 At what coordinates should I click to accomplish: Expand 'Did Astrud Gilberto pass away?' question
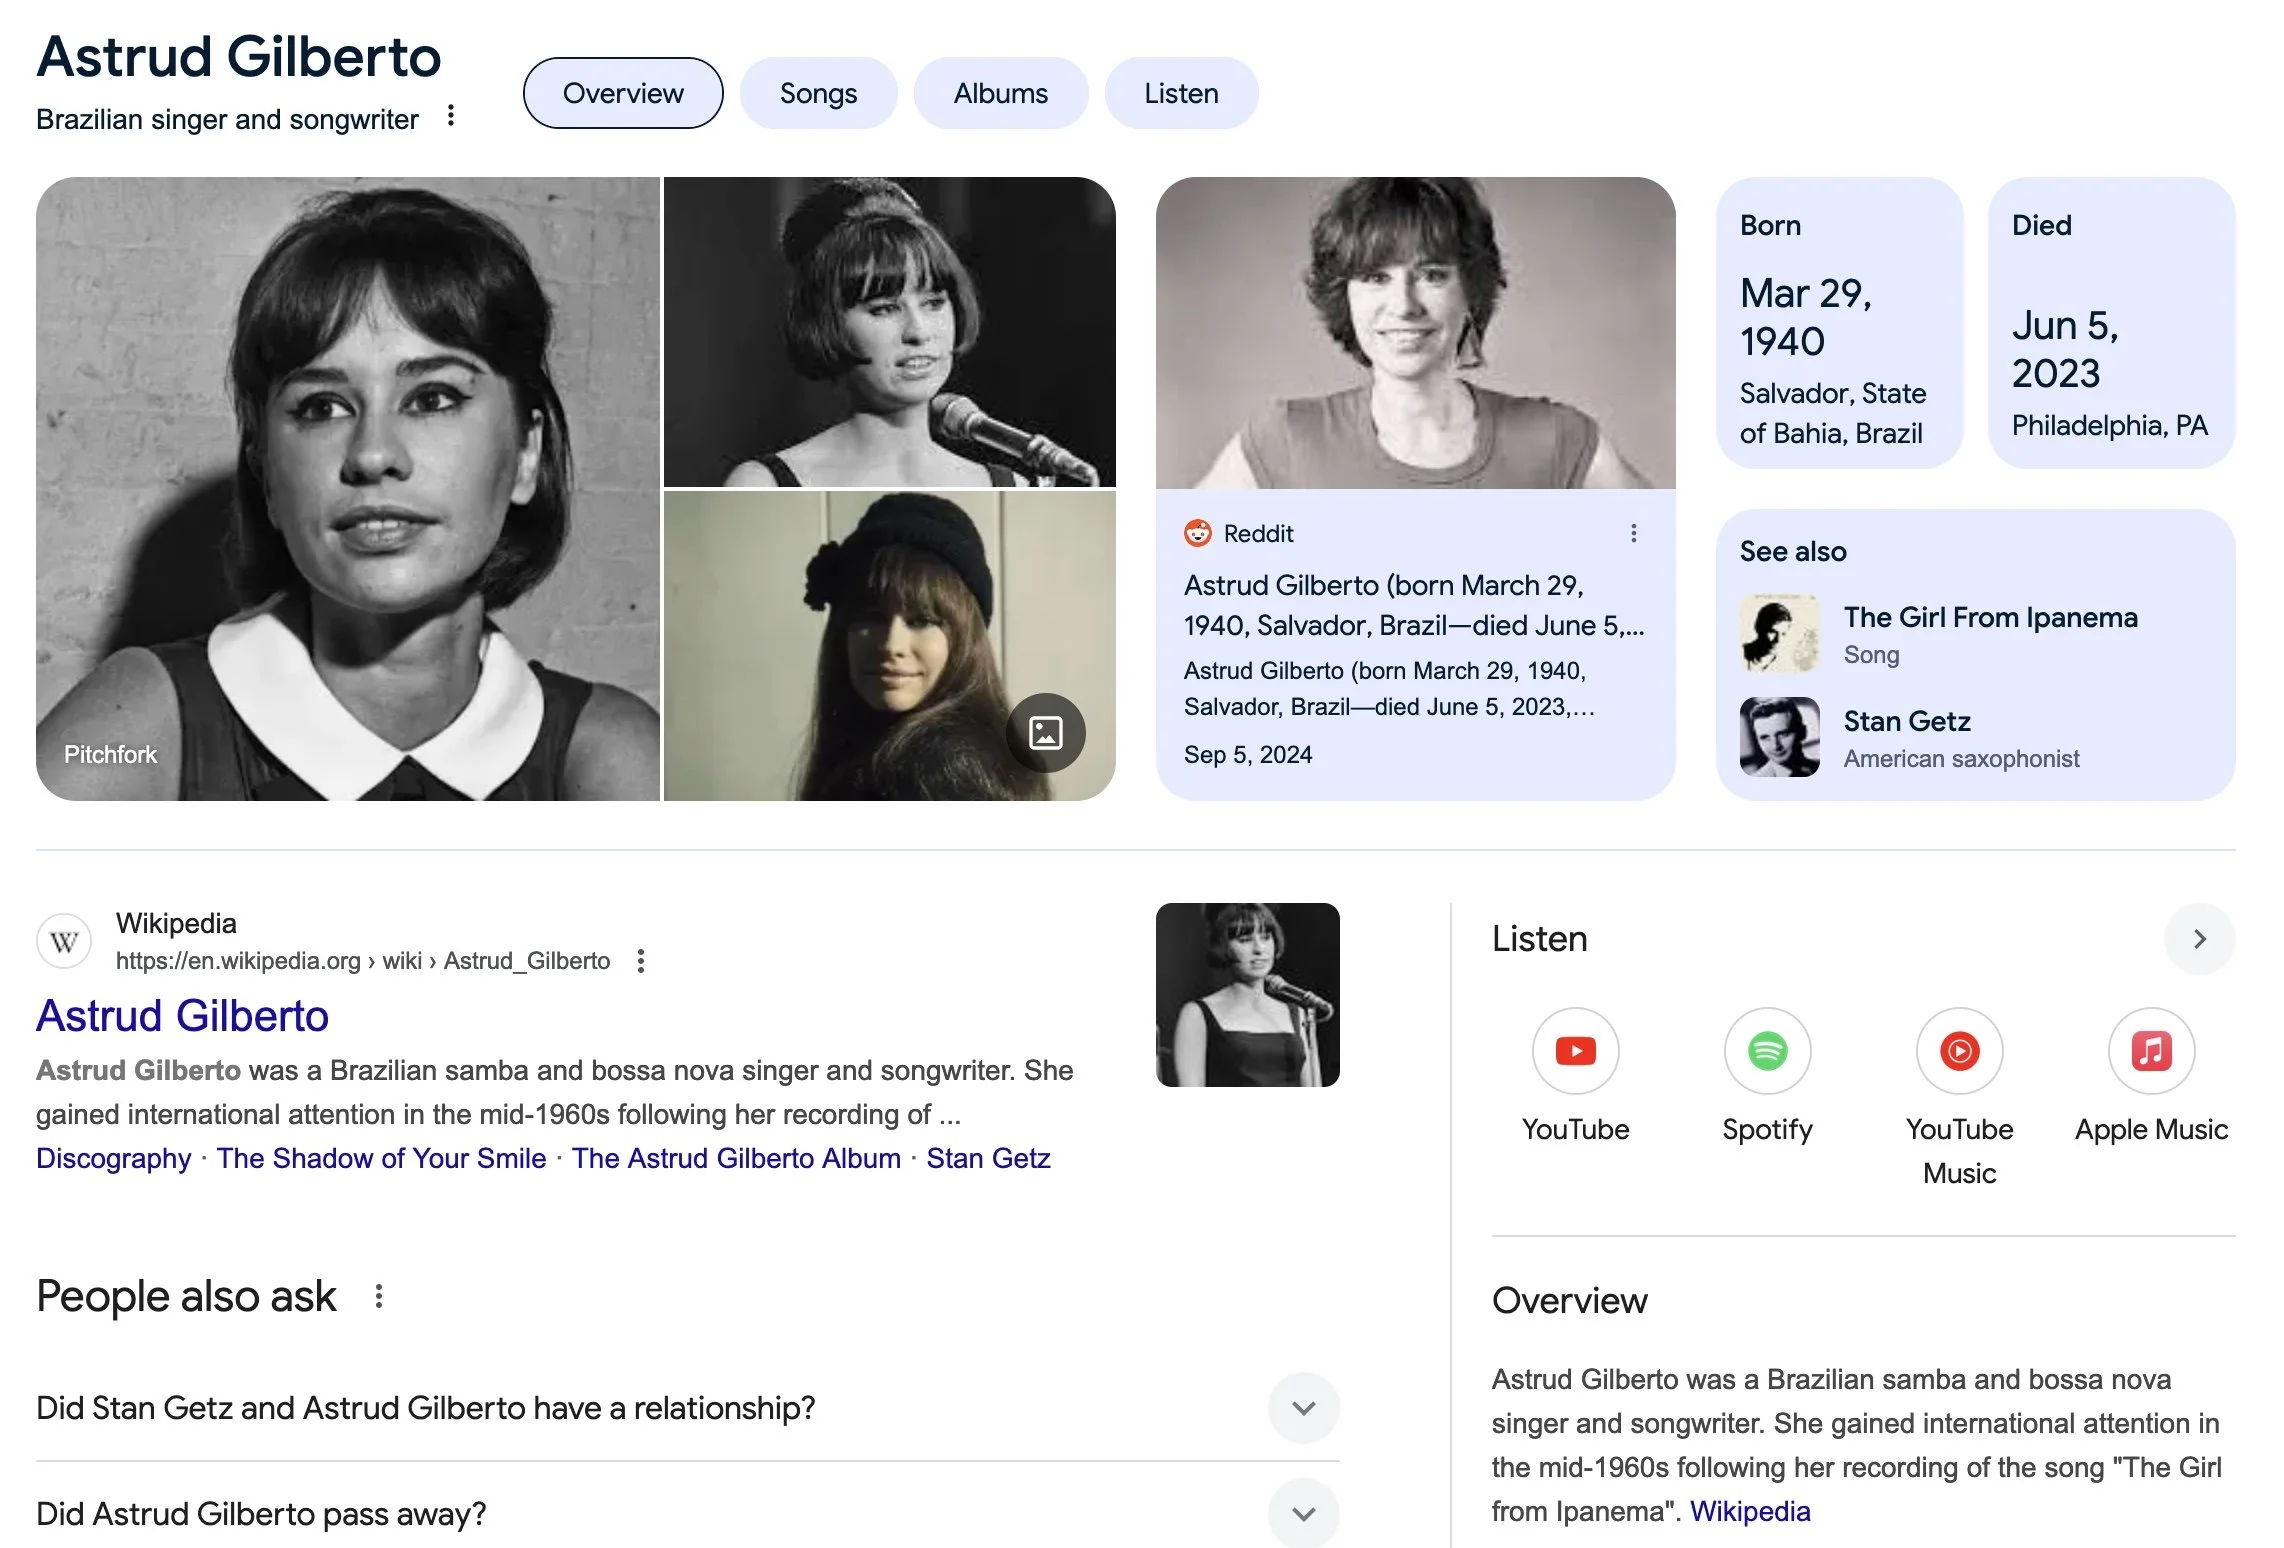coord(1303,1513)
